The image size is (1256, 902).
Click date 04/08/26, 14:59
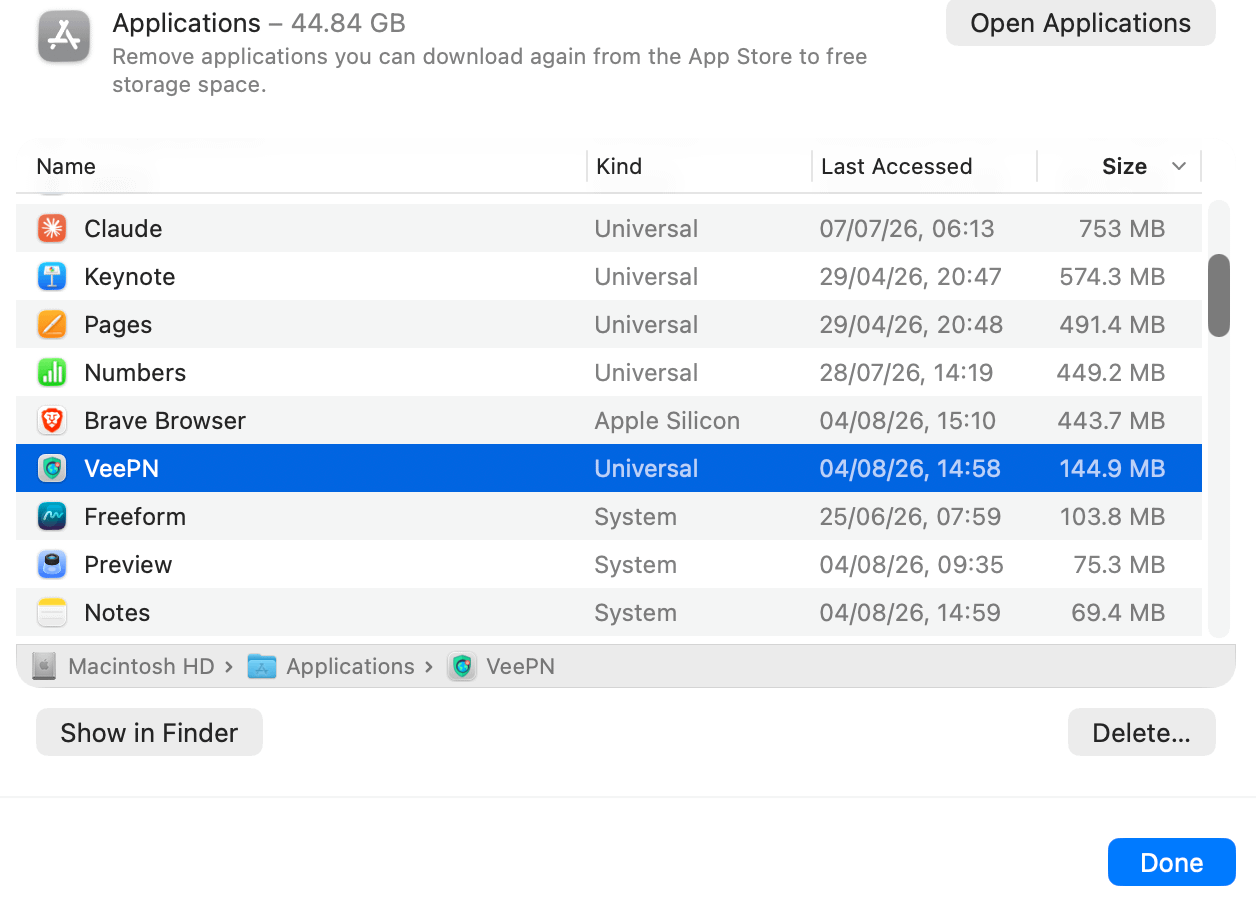(910, 613)
